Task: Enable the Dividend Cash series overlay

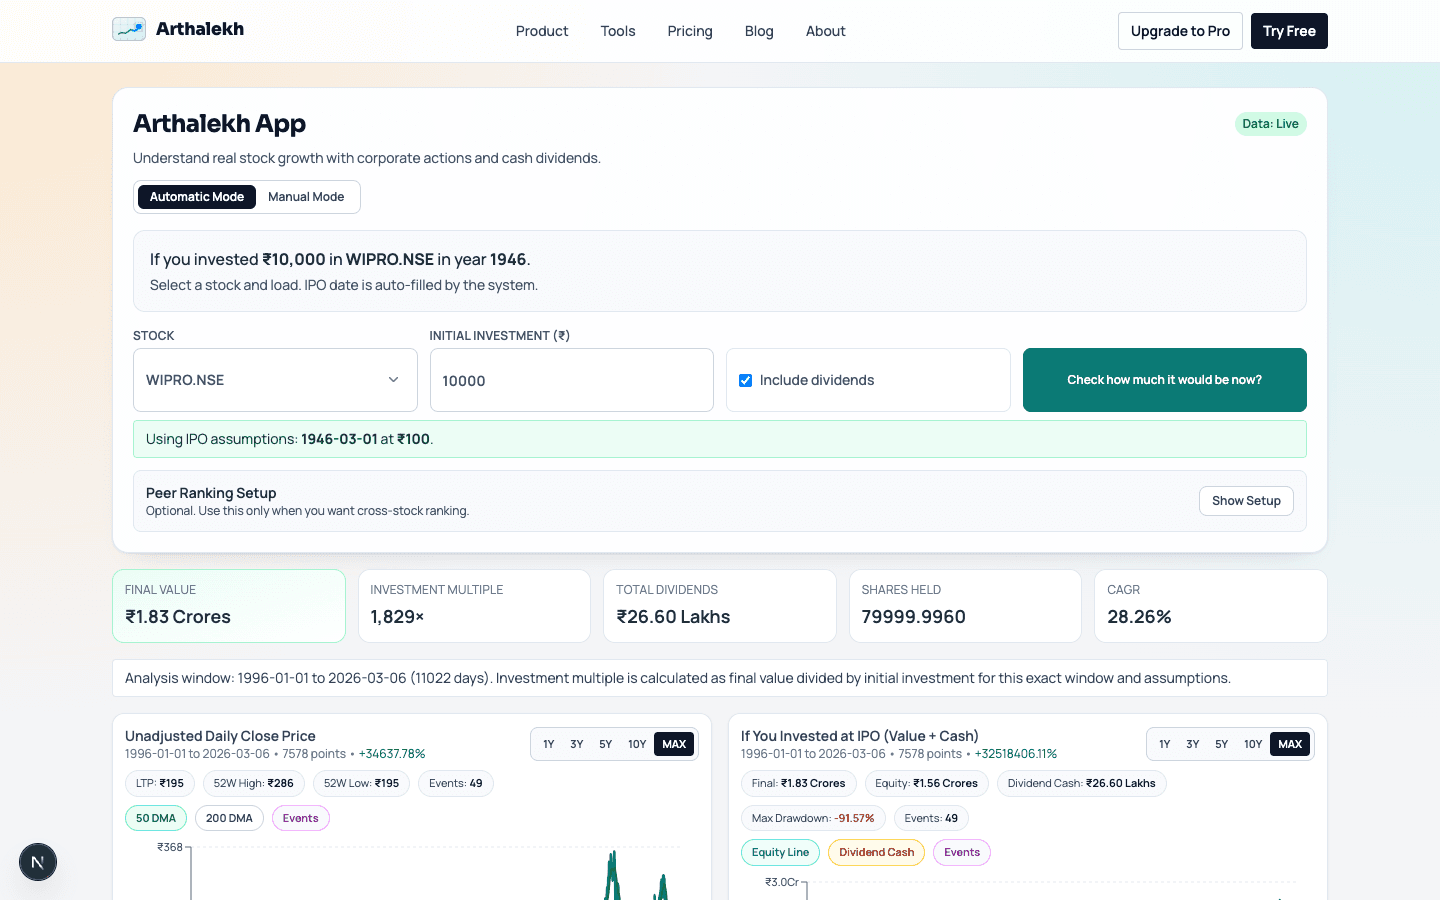Action: point(876,852)
